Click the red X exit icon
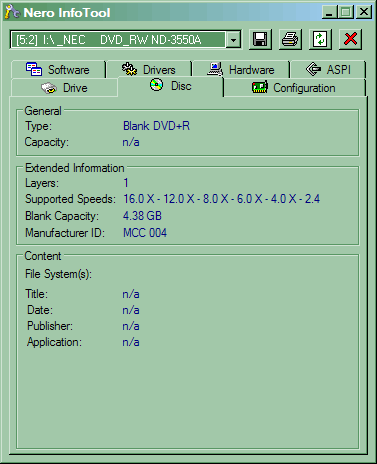 point(350,39)
